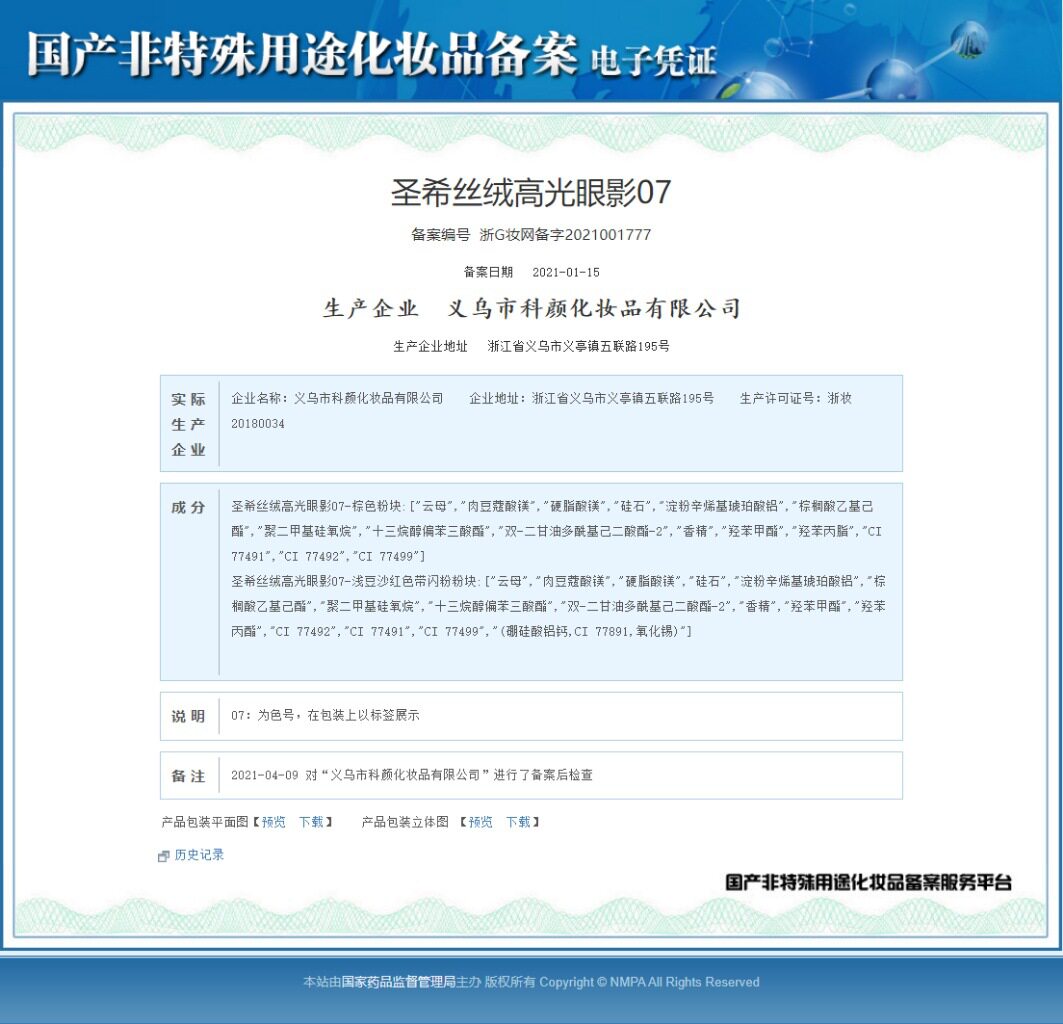Click the 备案编号 label

point(441,235)
